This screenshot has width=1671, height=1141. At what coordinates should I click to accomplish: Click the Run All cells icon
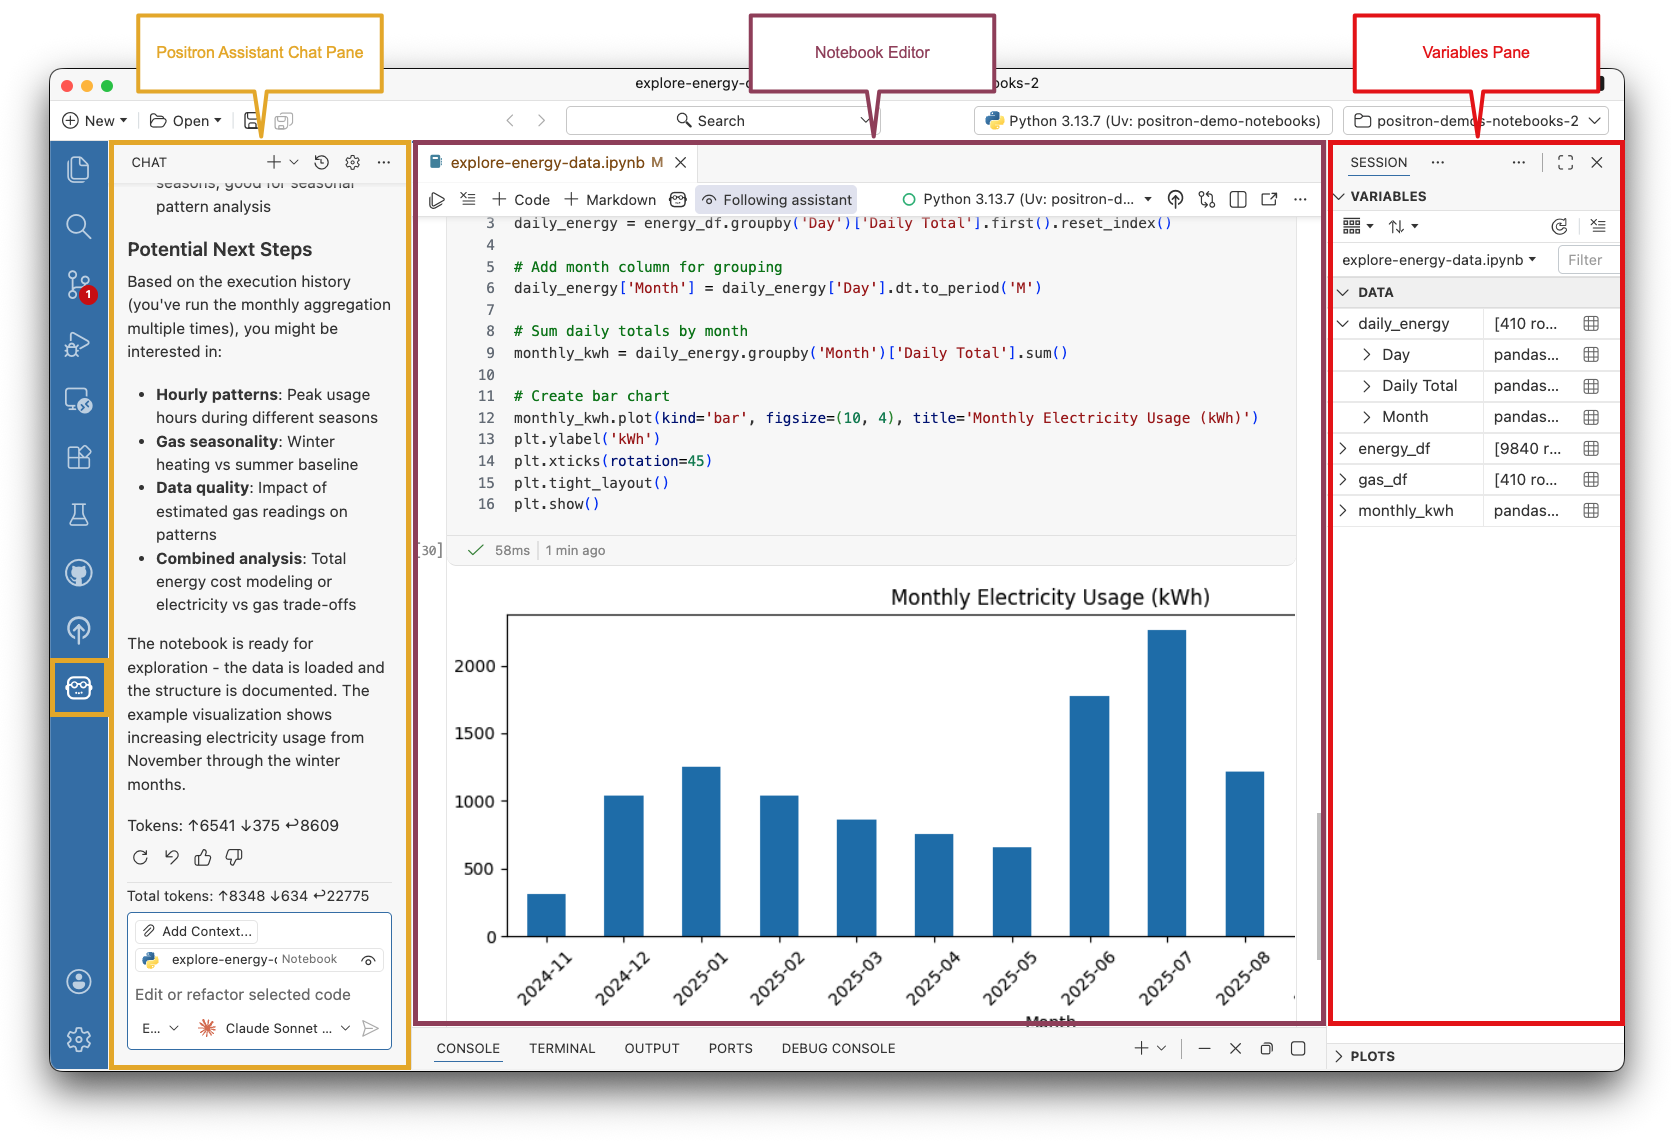437,199
